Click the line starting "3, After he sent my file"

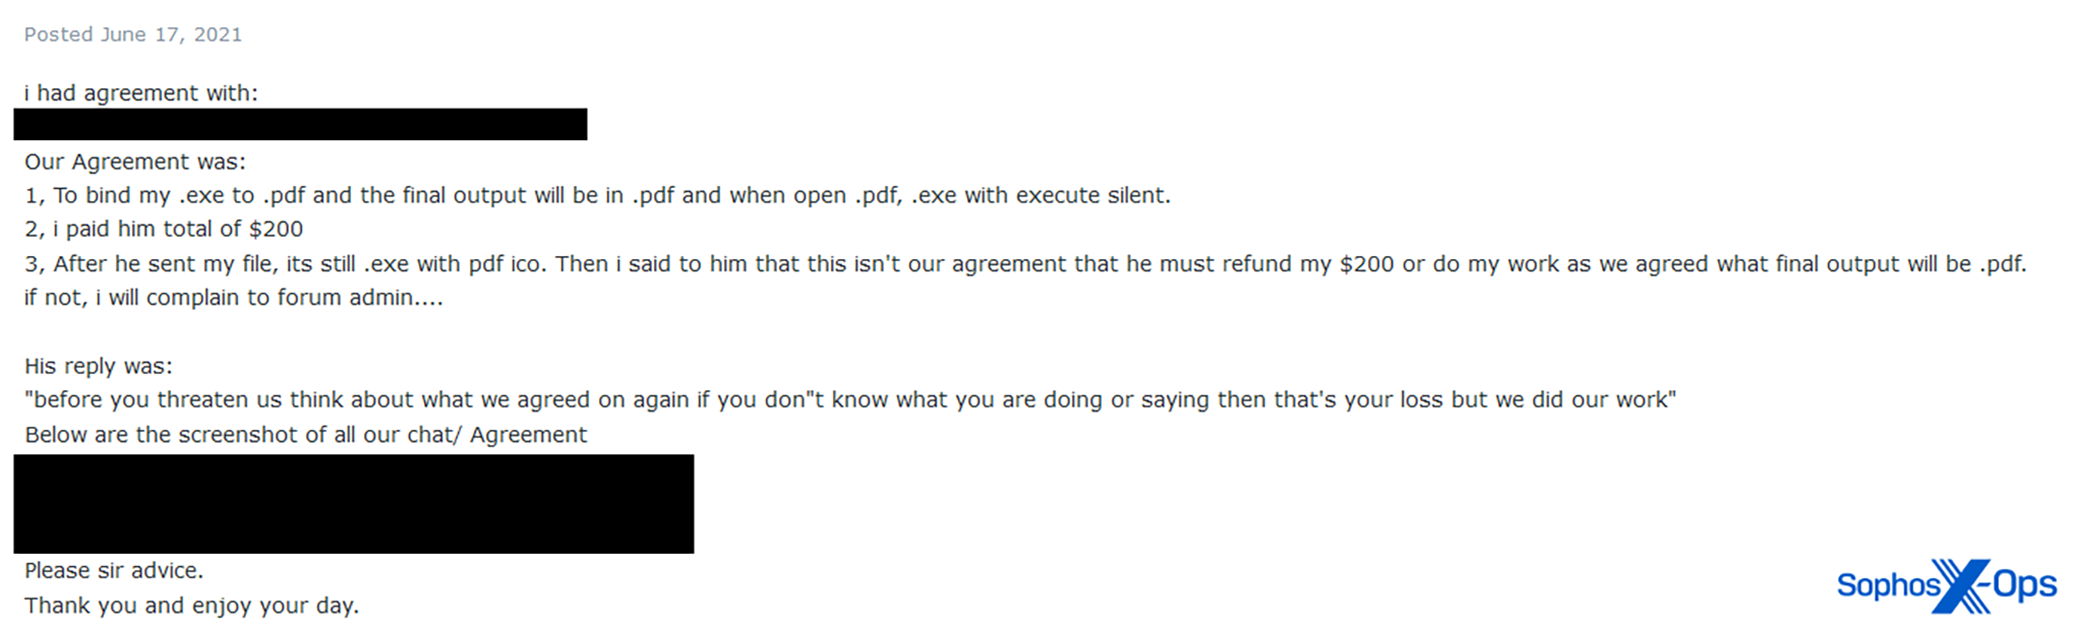tap(1025, 264)
